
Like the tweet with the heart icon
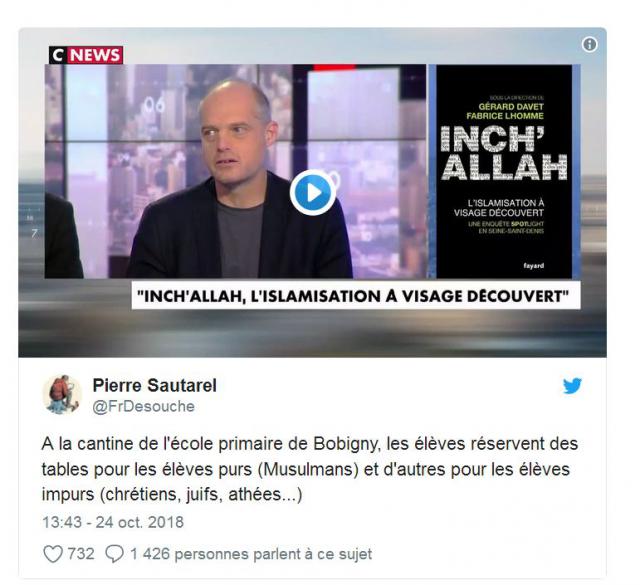point(53,554)
